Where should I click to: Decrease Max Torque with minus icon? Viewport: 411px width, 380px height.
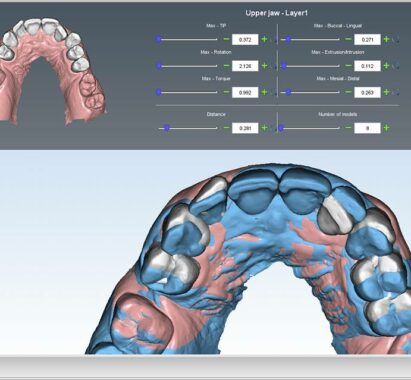226,92
